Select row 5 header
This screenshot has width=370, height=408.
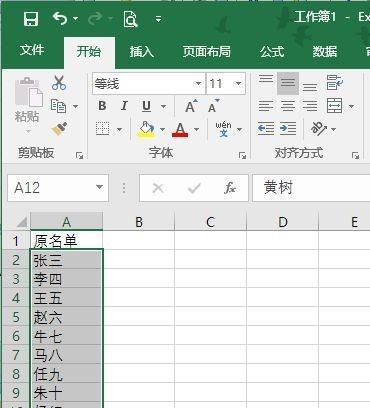[x=16, y=317]
